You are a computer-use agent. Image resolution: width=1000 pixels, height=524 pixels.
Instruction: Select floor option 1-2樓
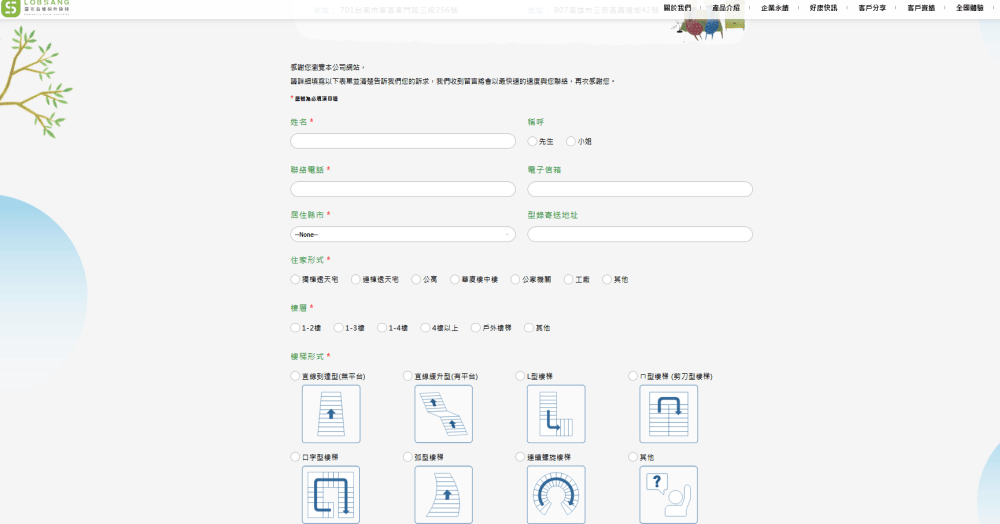point(295,328)
